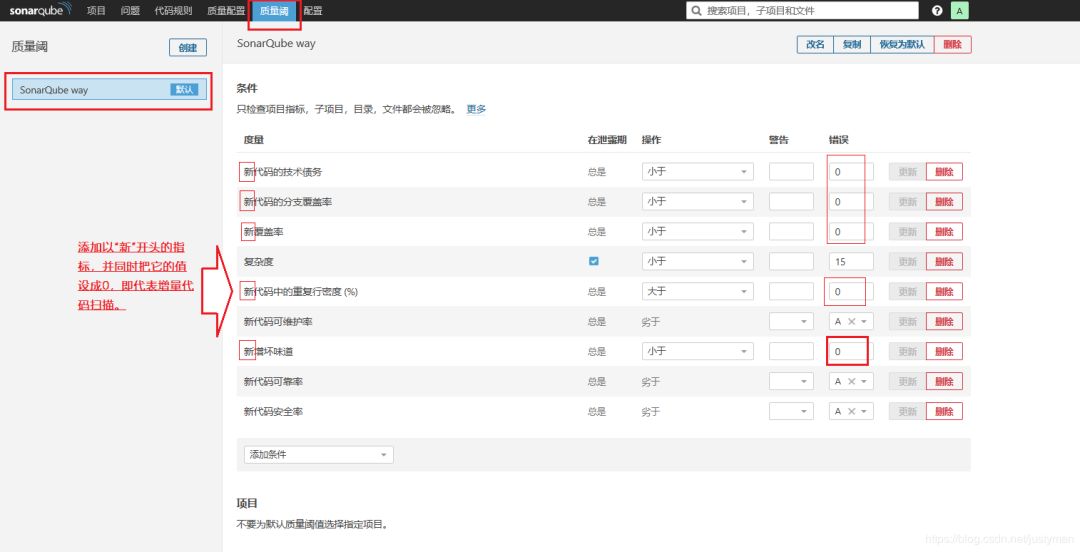Open the user avatar A menu
The width and height of the screenshot is (1080, 552).
pyautogui.click(x=959, y=11)
